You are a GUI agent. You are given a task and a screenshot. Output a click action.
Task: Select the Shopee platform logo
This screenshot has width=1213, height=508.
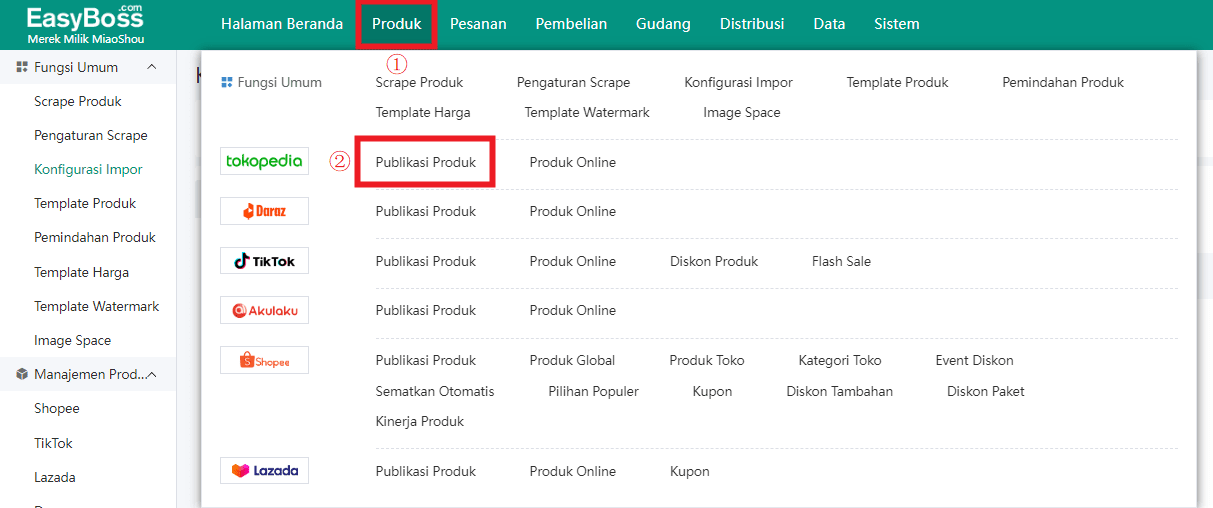(264, 360)
